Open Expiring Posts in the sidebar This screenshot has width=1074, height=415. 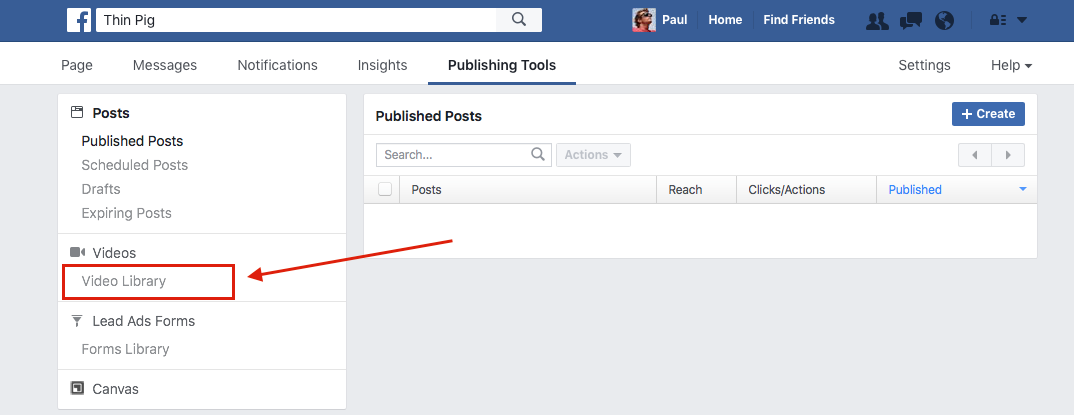click(x=127, y=213)
